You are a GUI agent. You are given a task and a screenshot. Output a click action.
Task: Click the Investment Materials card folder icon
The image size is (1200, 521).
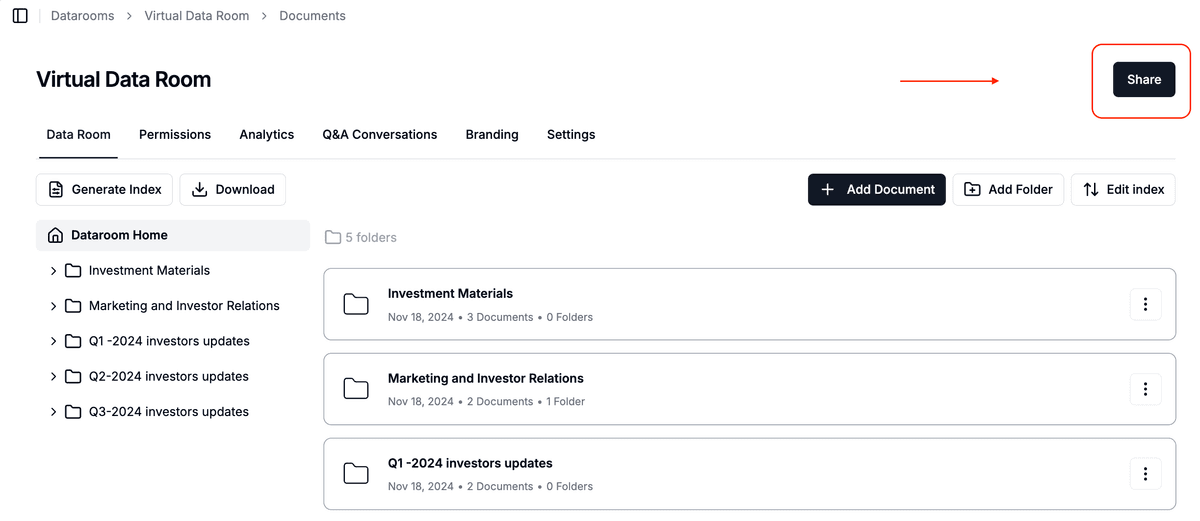click(356, 304)
